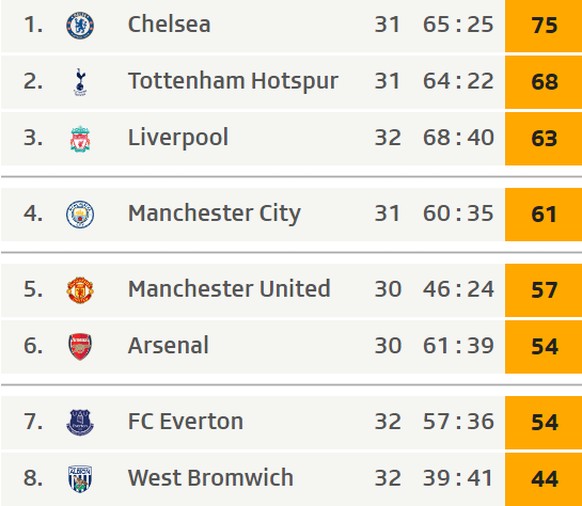This screenshot has height=506, width=582.
Task: Open the Arsenal team name link
Action: [168, 346]
